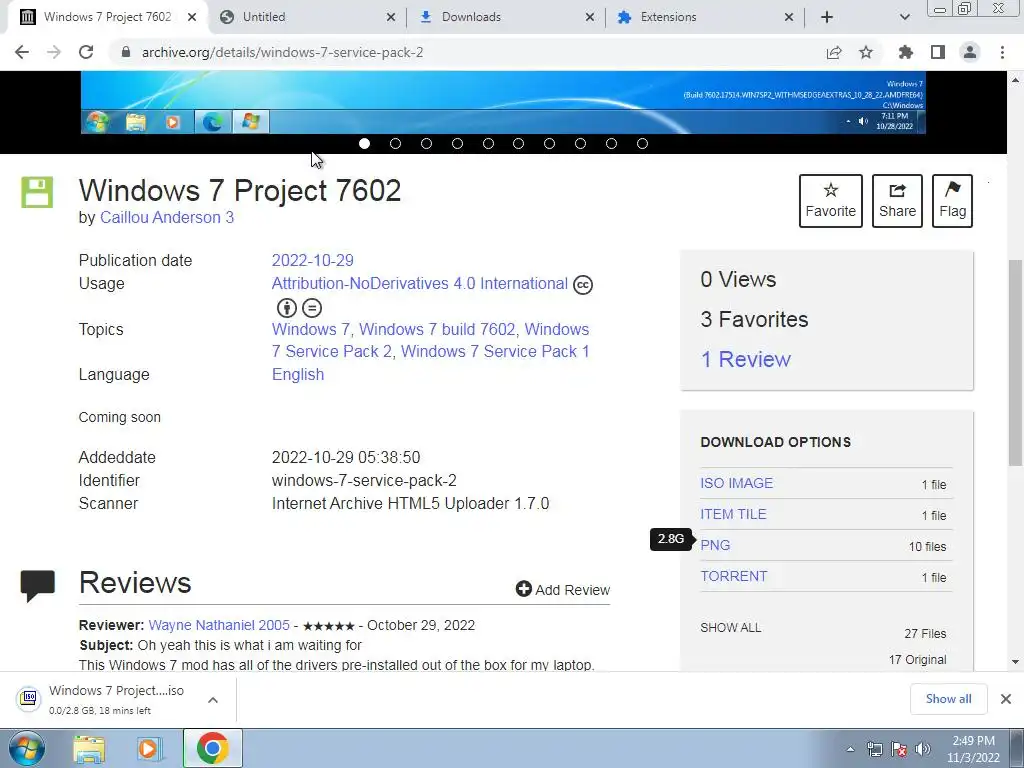Screen dimensions: 1024x768
Task: Click the volume speaker tray icon
Action: tap(923, 749)
